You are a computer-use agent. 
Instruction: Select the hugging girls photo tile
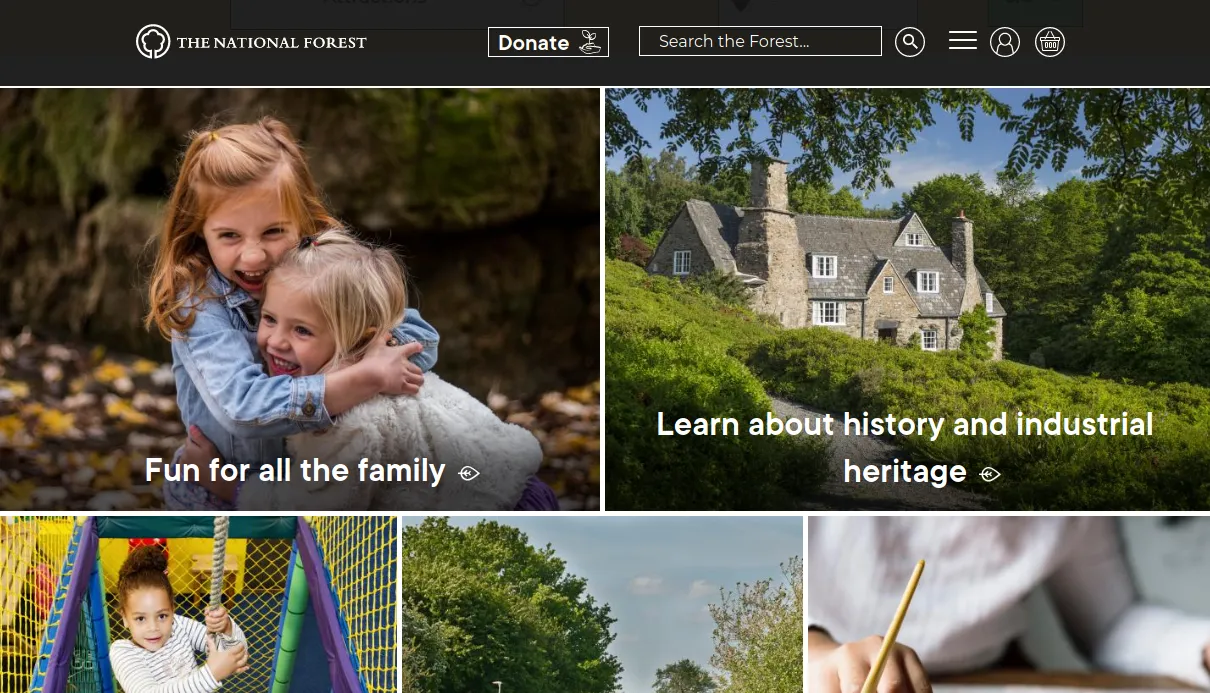300,299
